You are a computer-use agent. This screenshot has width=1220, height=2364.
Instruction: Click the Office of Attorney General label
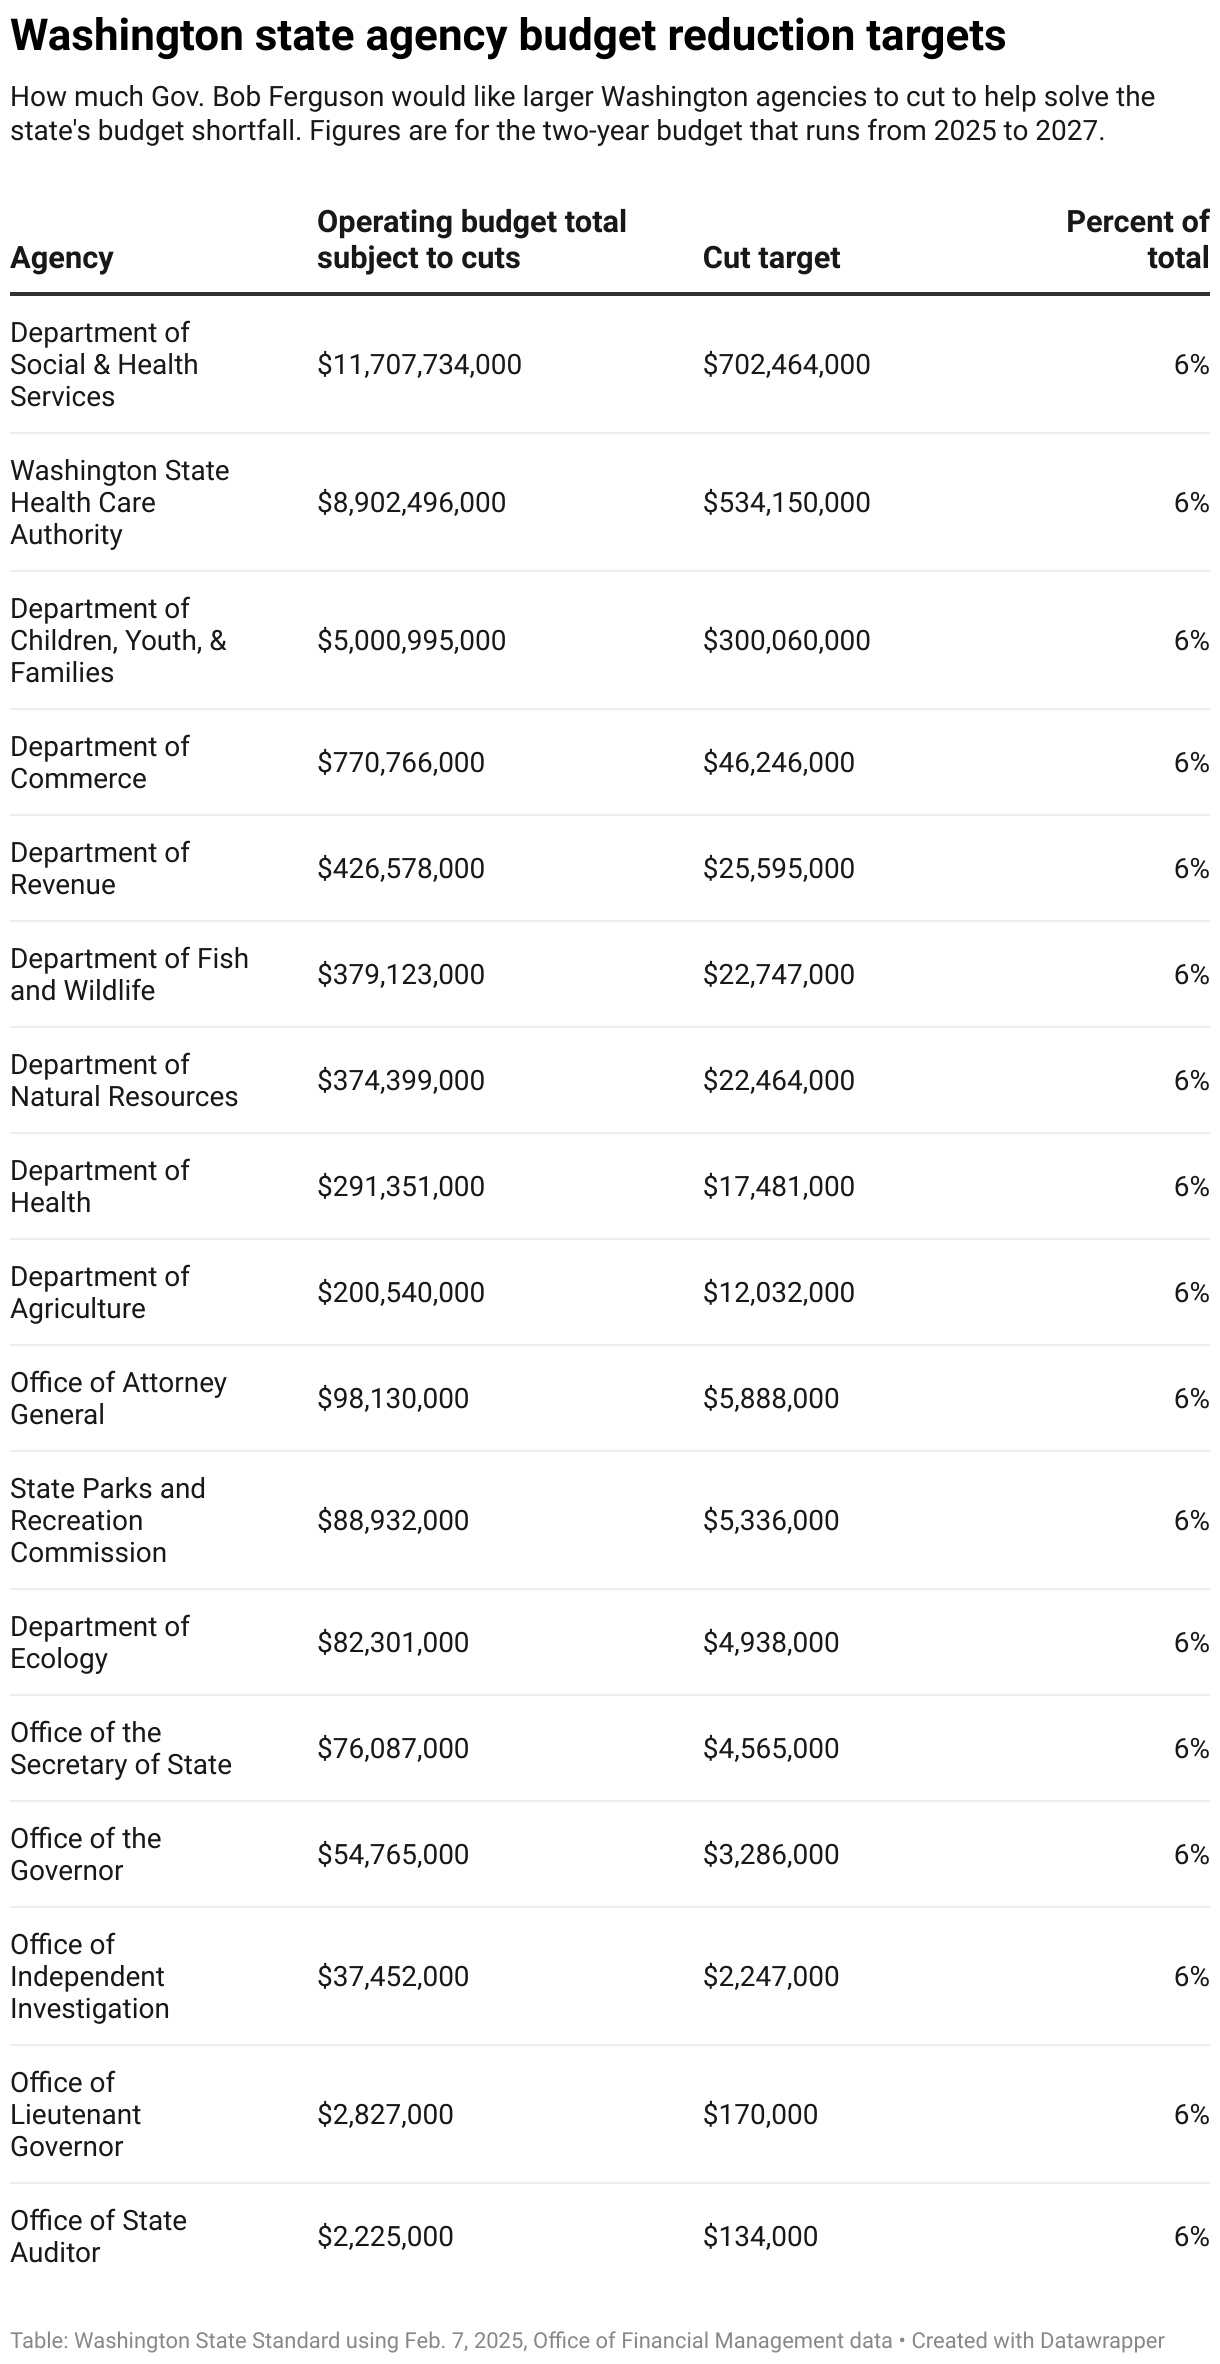point(118,1398)
